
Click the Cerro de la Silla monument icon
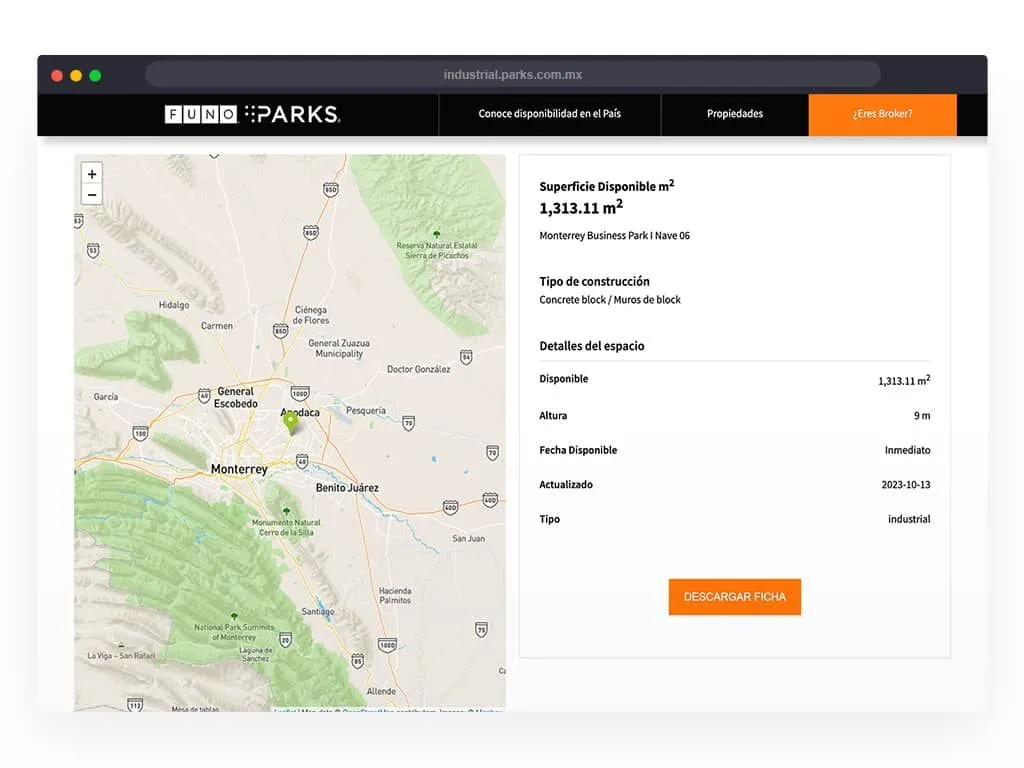pos(286,511)
